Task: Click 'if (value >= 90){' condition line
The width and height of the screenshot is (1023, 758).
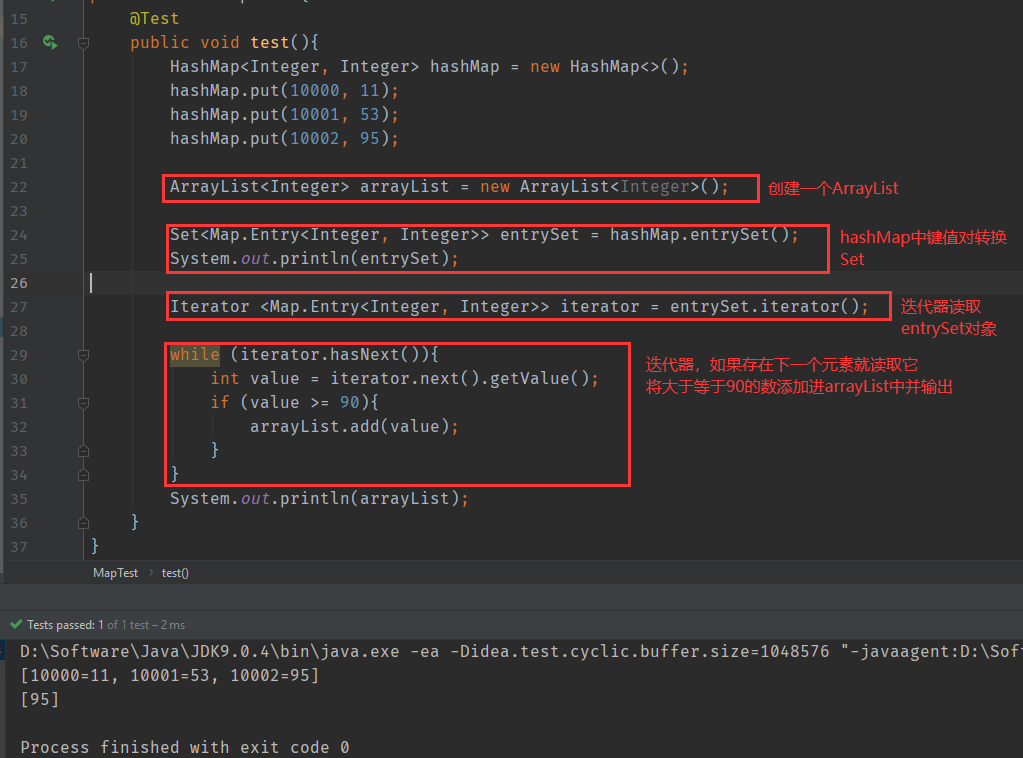Action: point(294,402)
